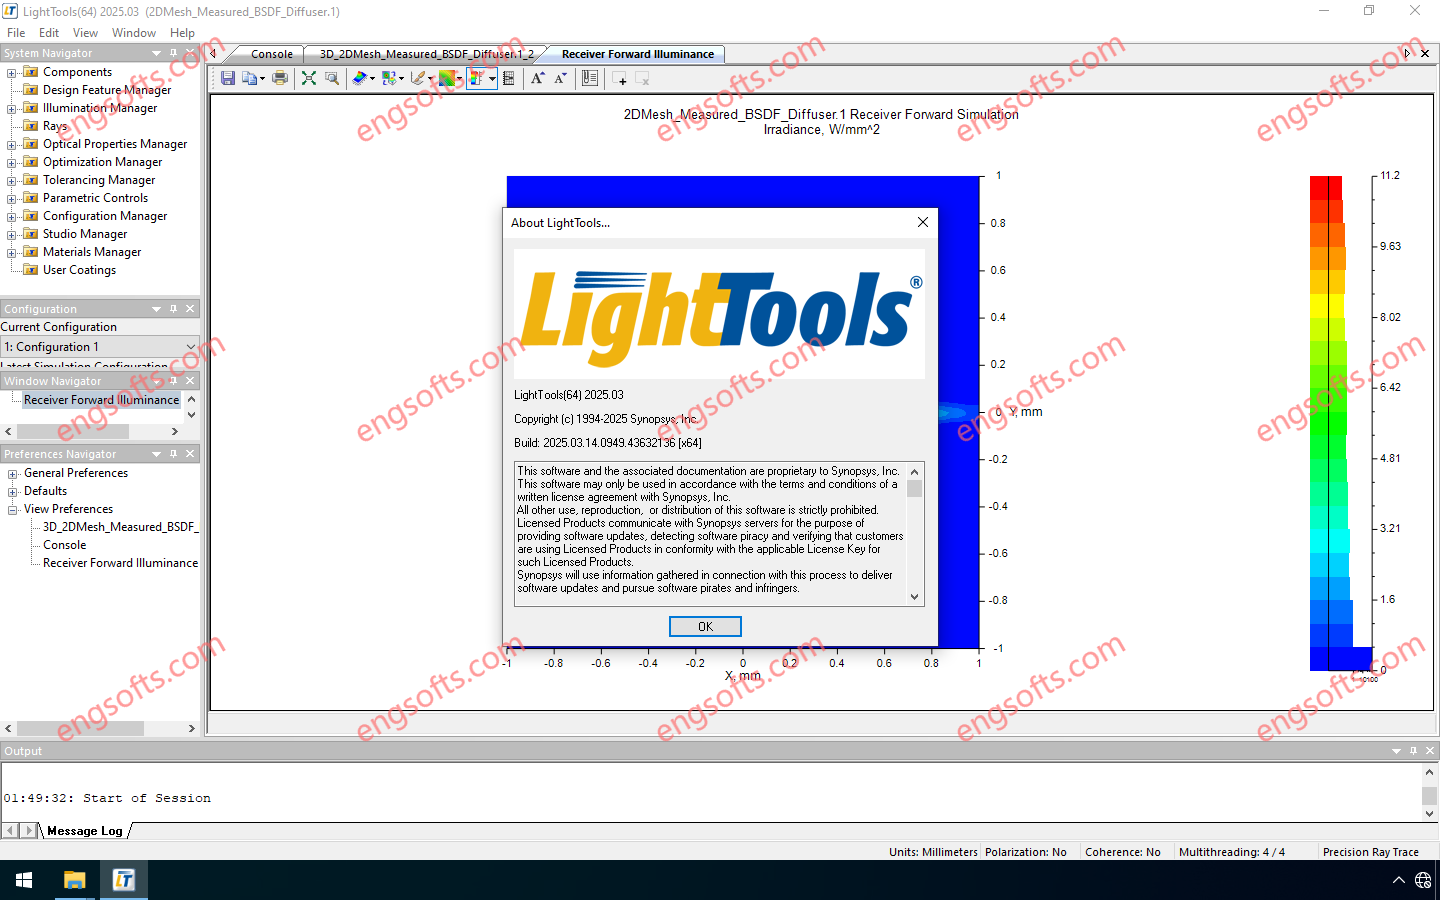Expand the Illumination Manager node
Image resolution: width=1441 pixels, height=901 pixels.
click(x=10, y=107)
